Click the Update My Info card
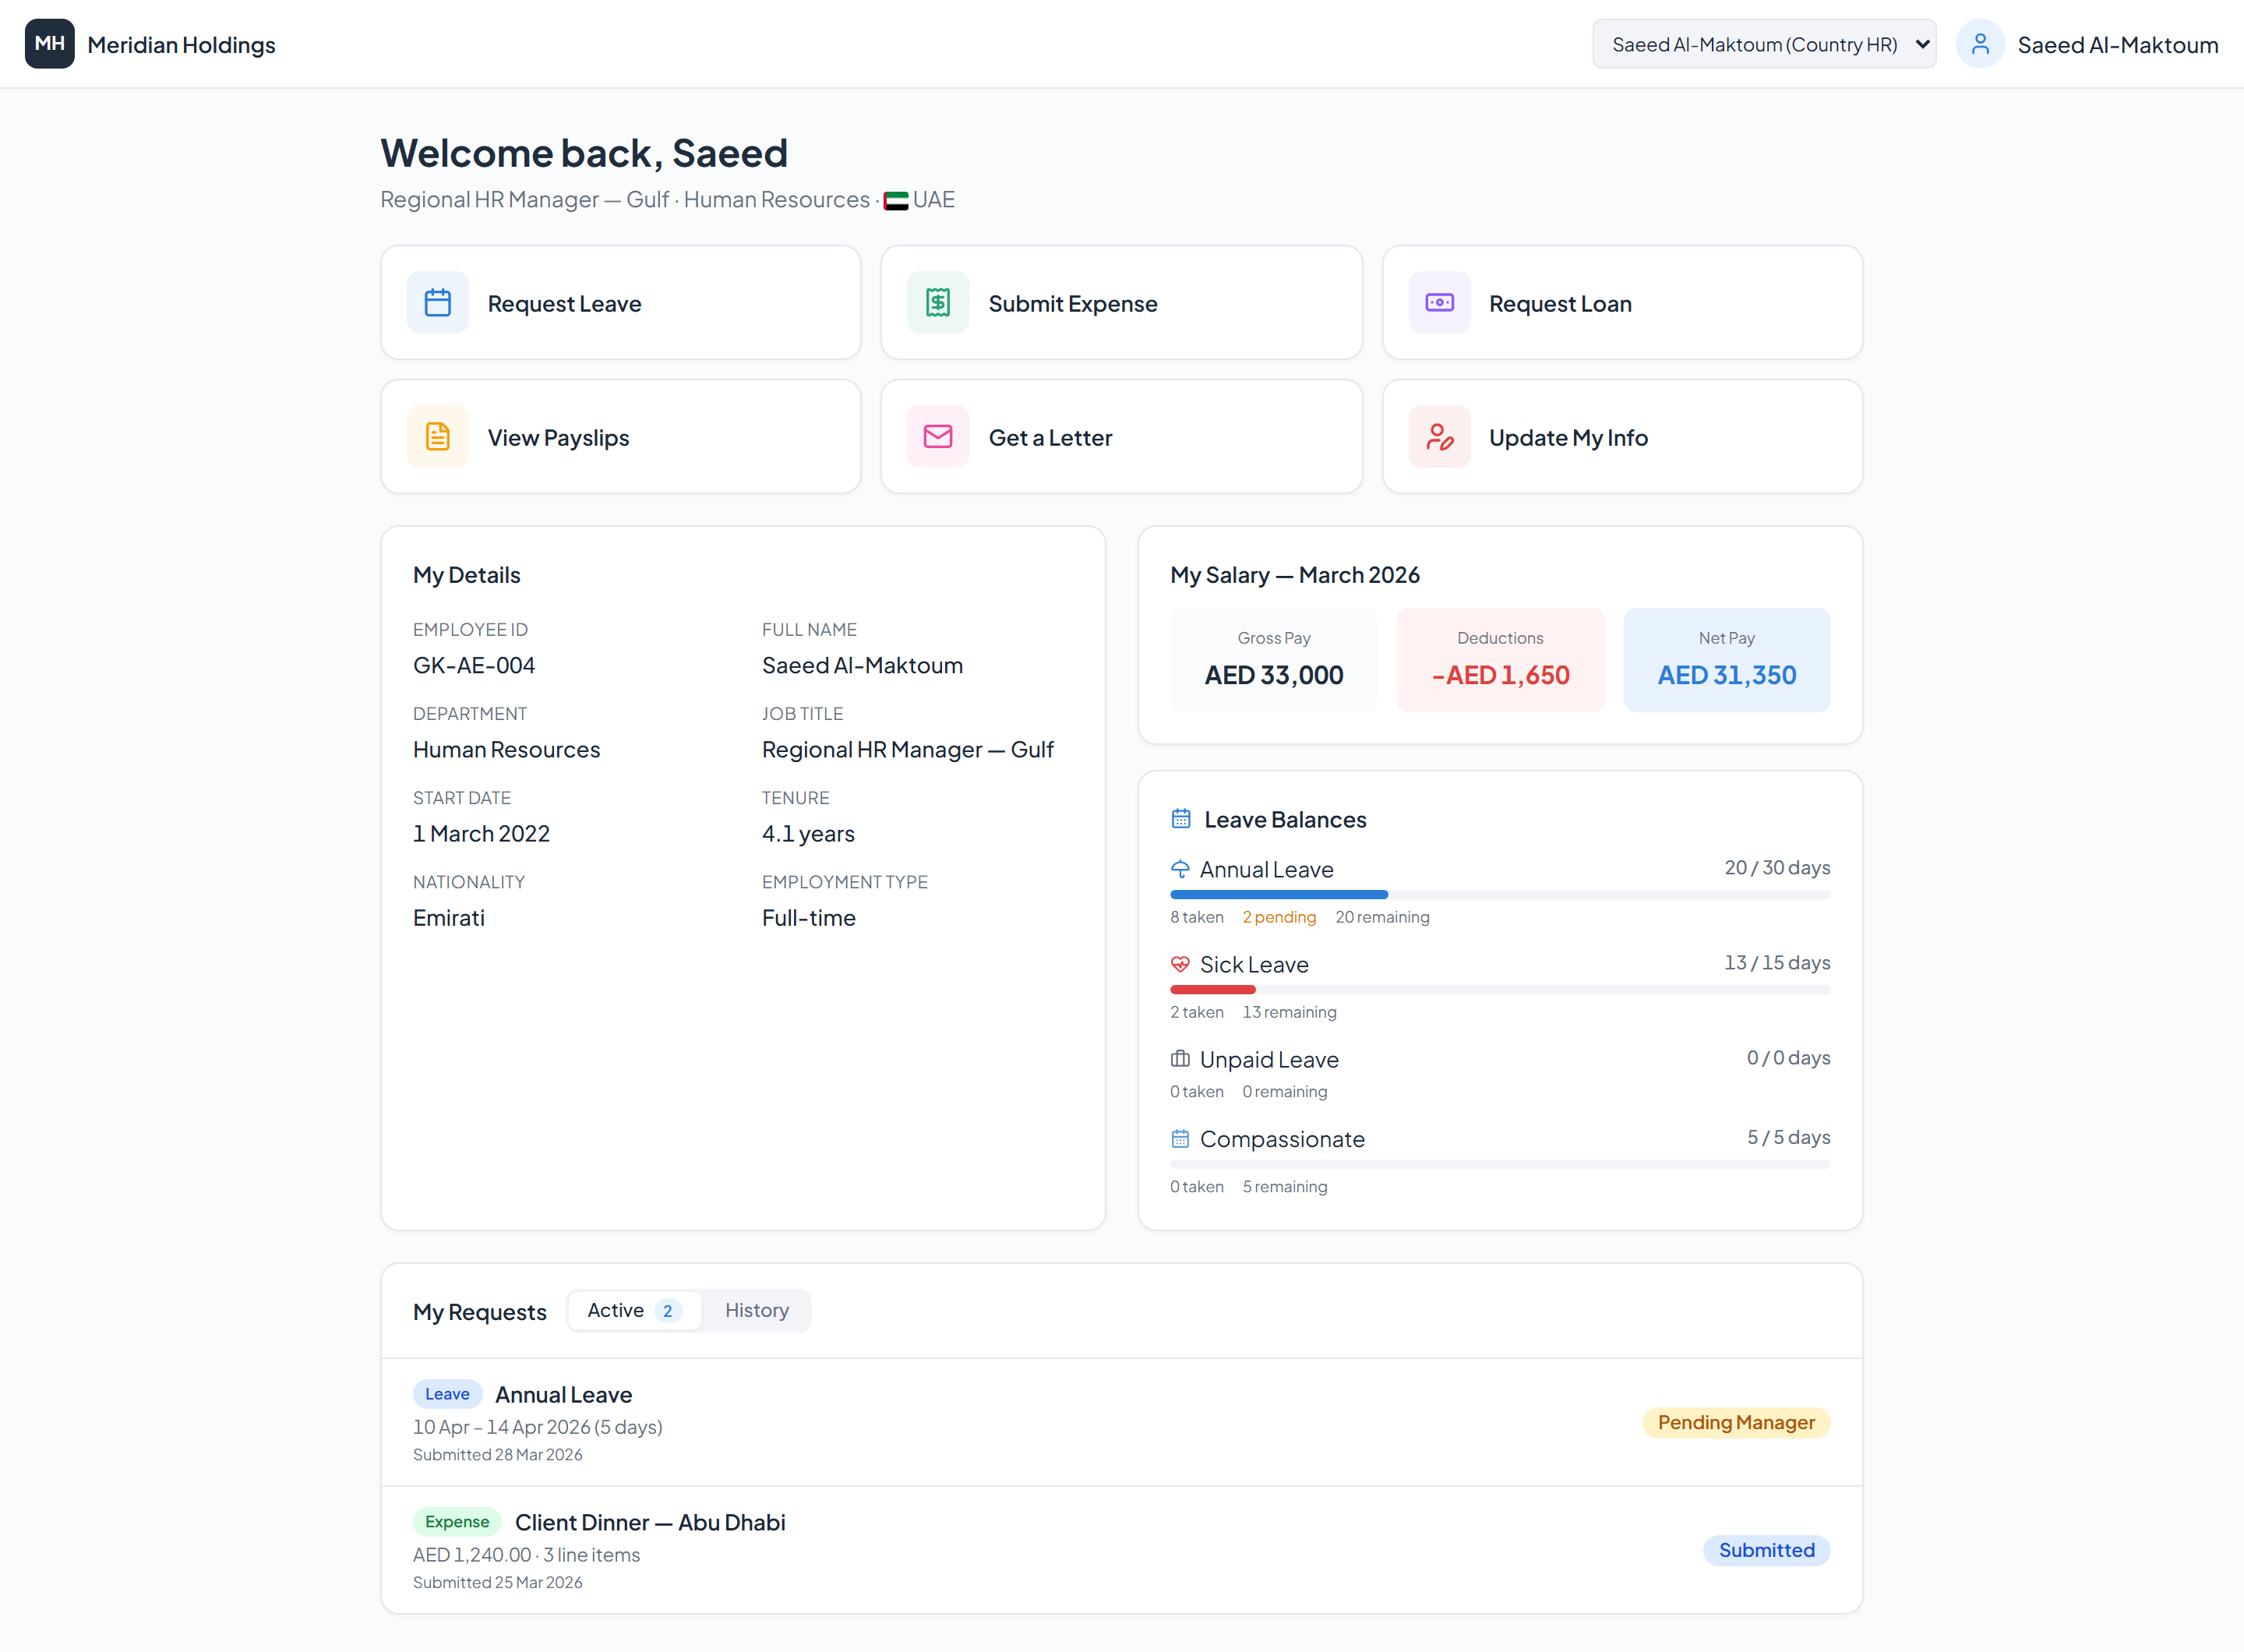Screen dimensions: 2244x1652 tap(1621, 437)
